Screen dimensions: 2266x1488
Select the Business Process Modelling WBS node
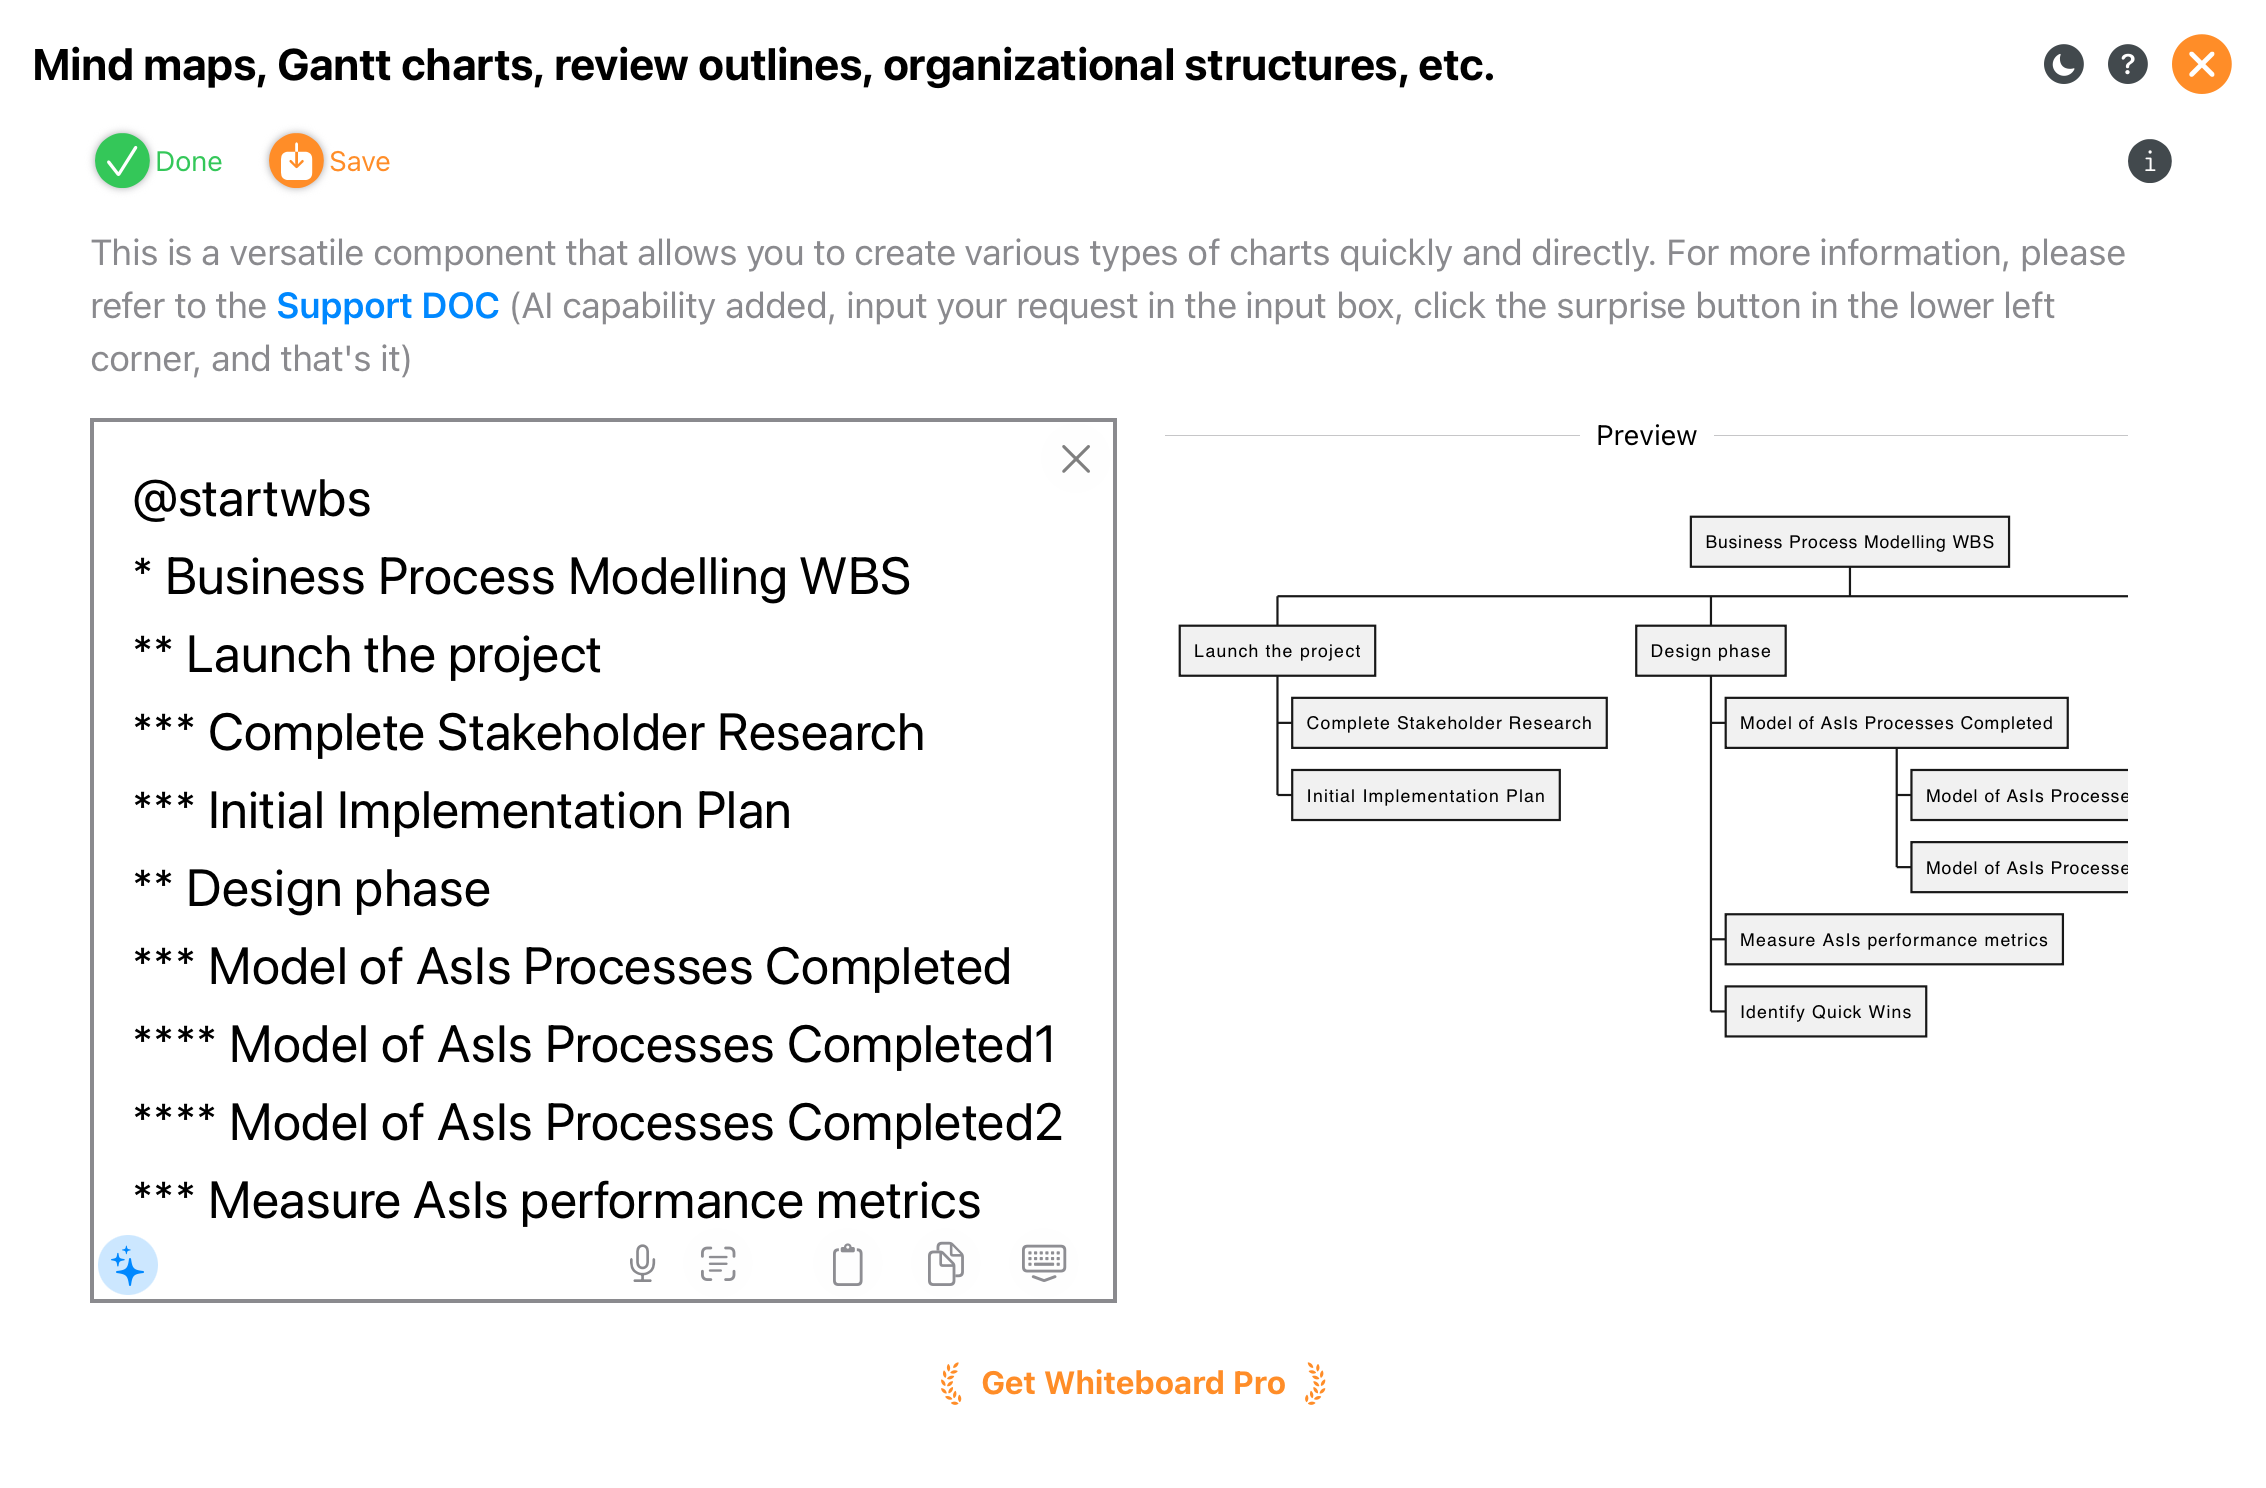1848,541
